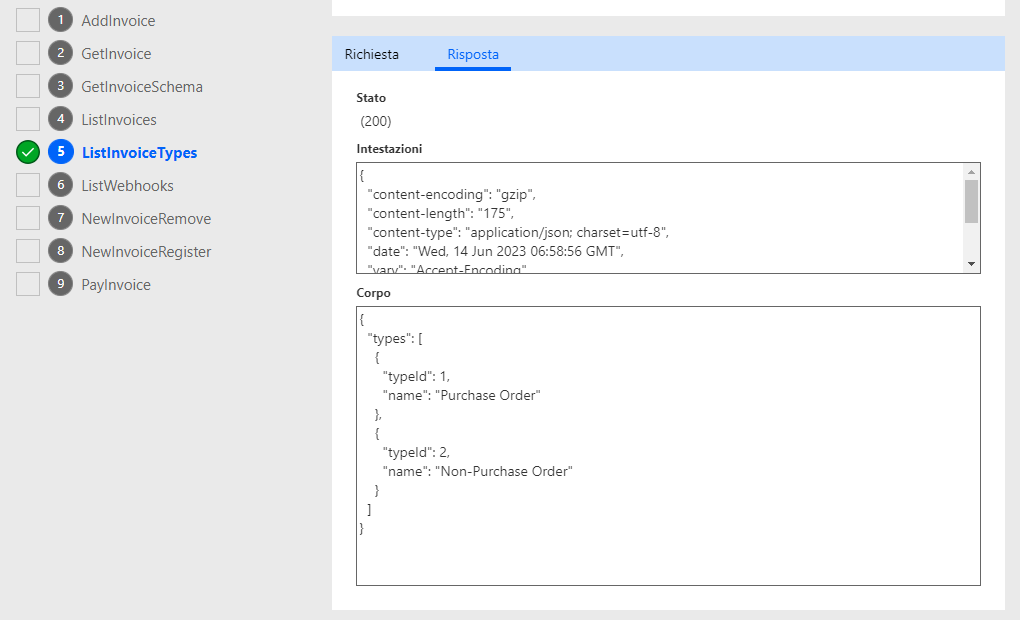Click step number 3 circle

[60, 86]
